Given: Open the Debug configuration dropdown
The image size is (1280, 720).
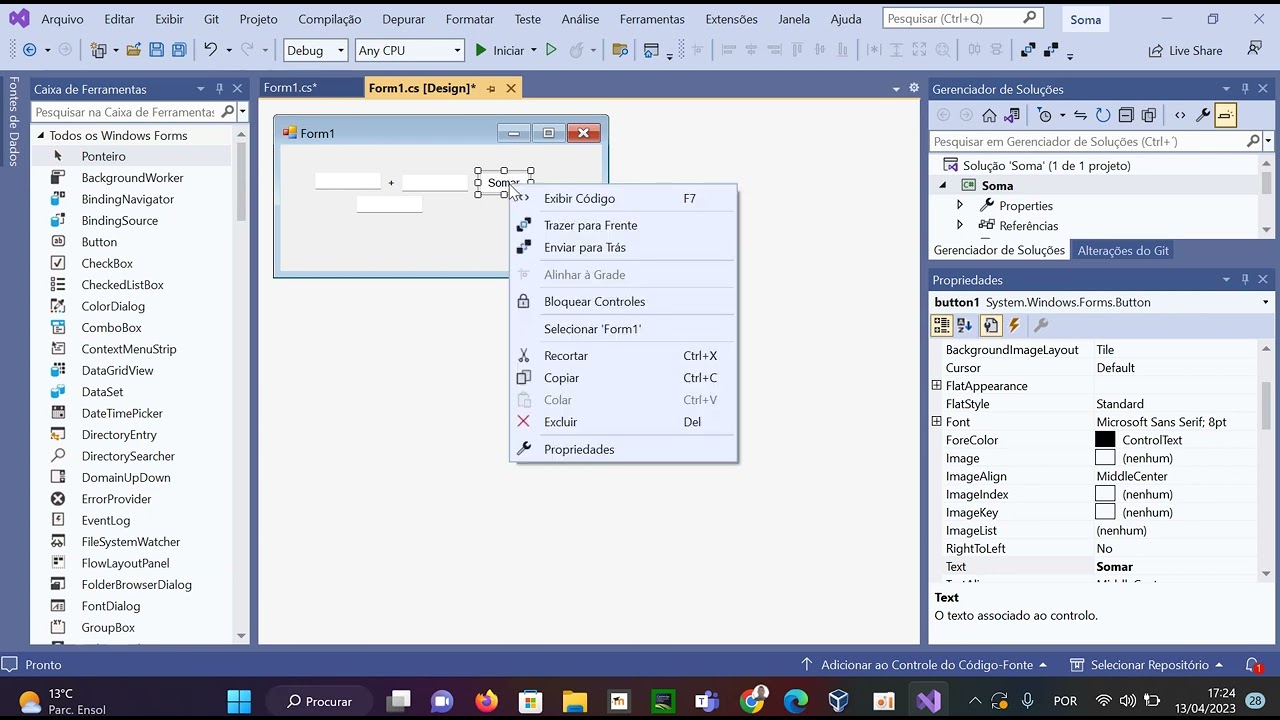Looking at the screenshot, I should pos(315,50).
